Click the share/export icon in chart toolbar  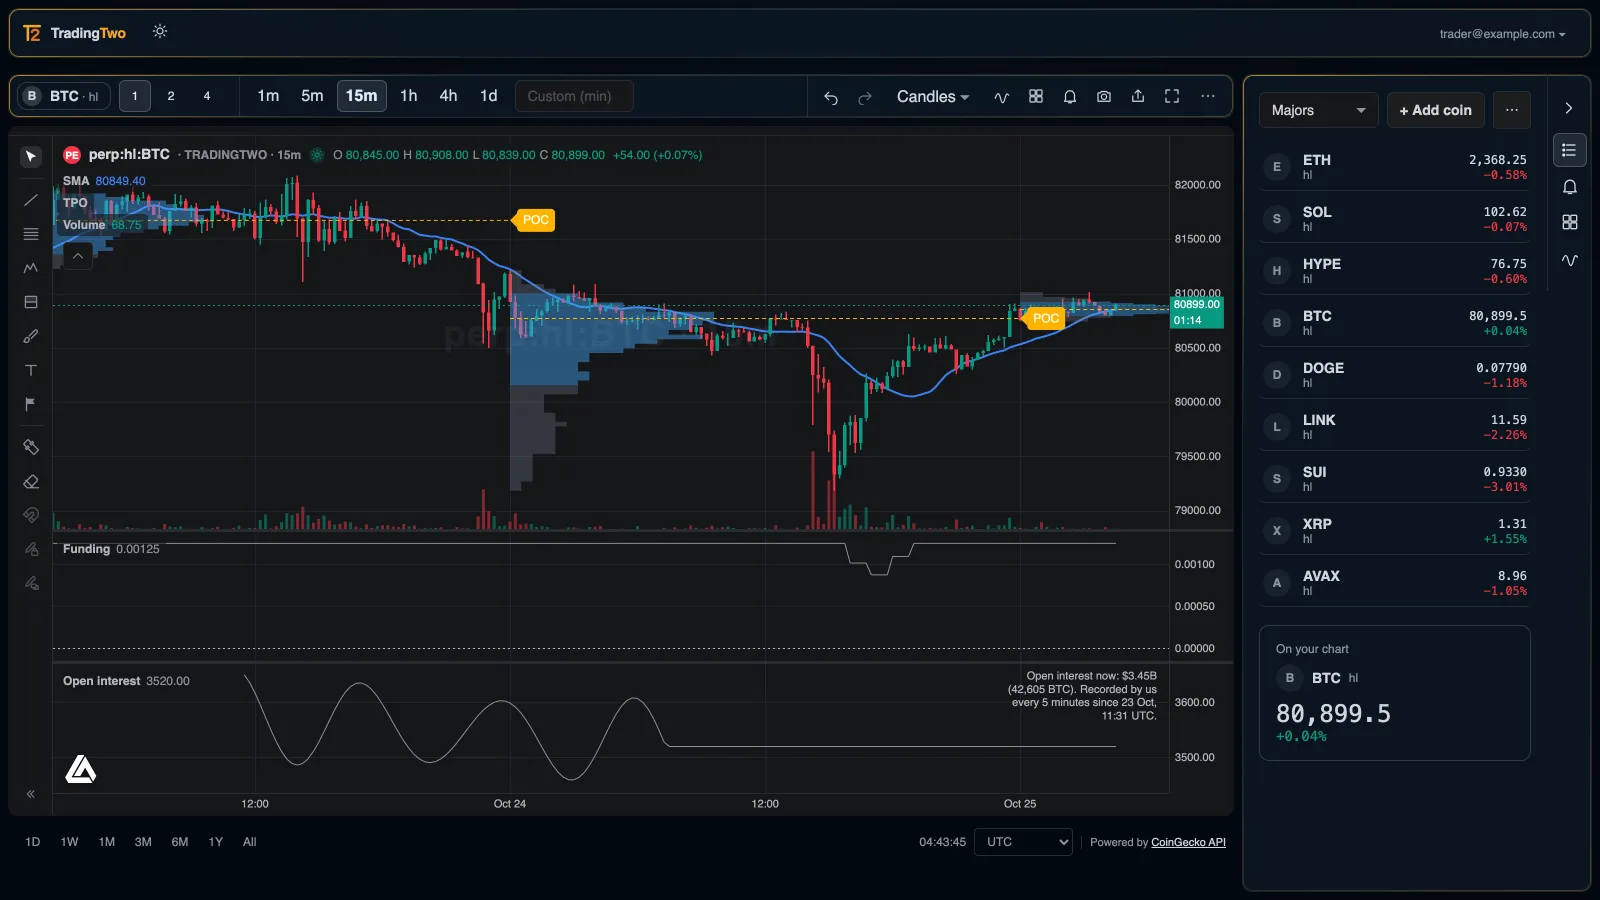(x=1138, y=96)
